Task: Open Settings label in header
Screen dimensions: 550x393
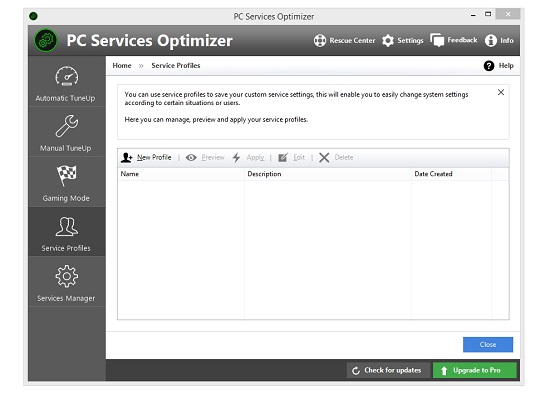Action: 410,41
